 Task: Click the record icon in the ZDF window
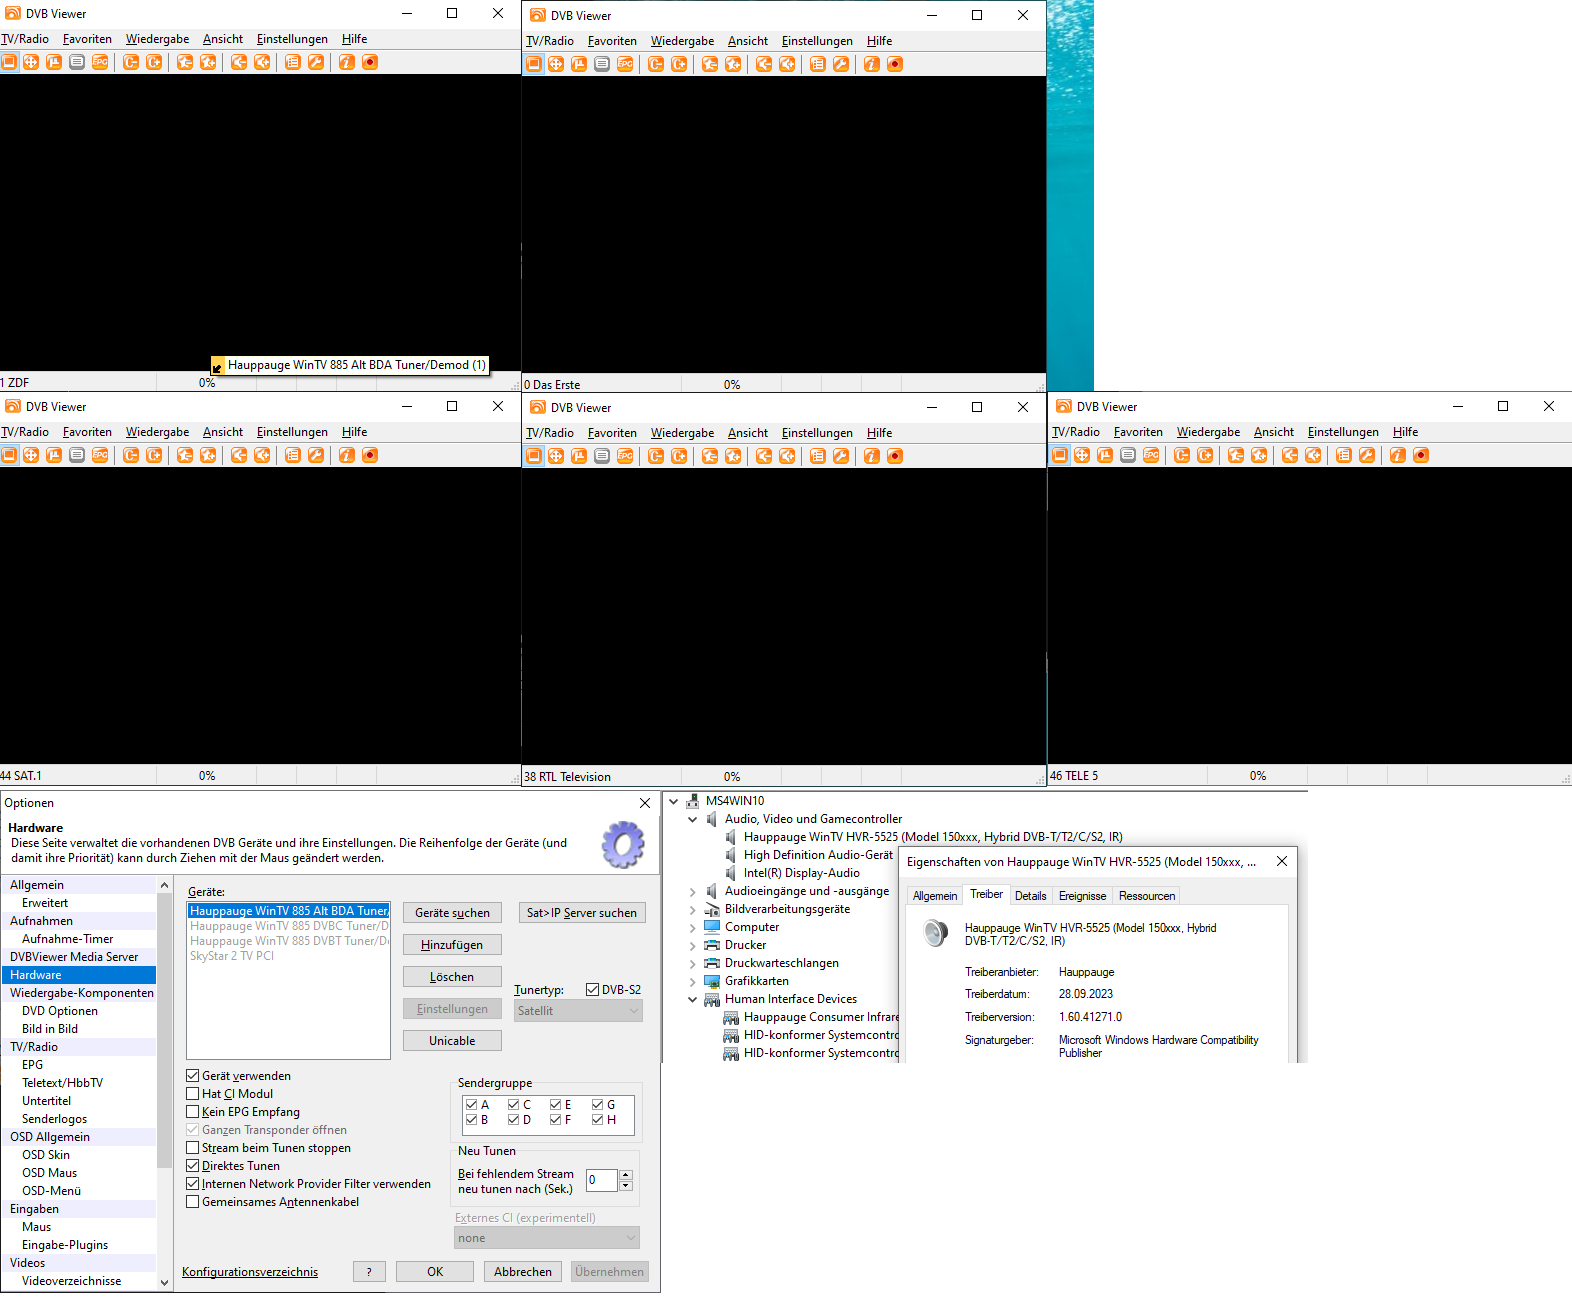370,62
